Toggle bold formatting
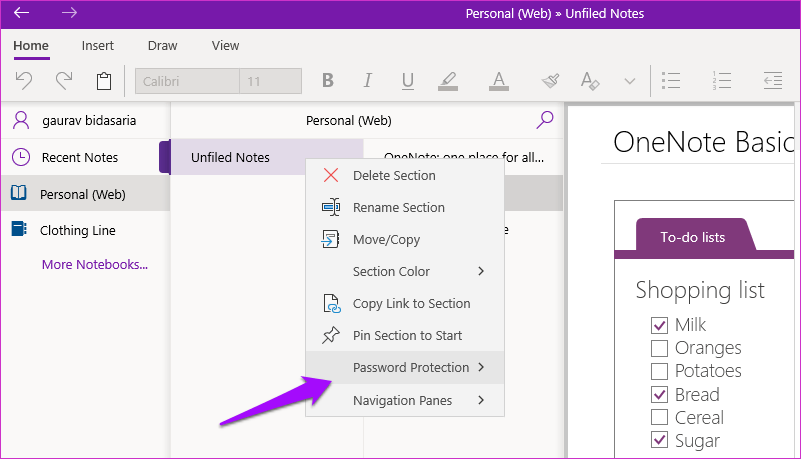Screen dimensions: 801x459 pos(327,81)
